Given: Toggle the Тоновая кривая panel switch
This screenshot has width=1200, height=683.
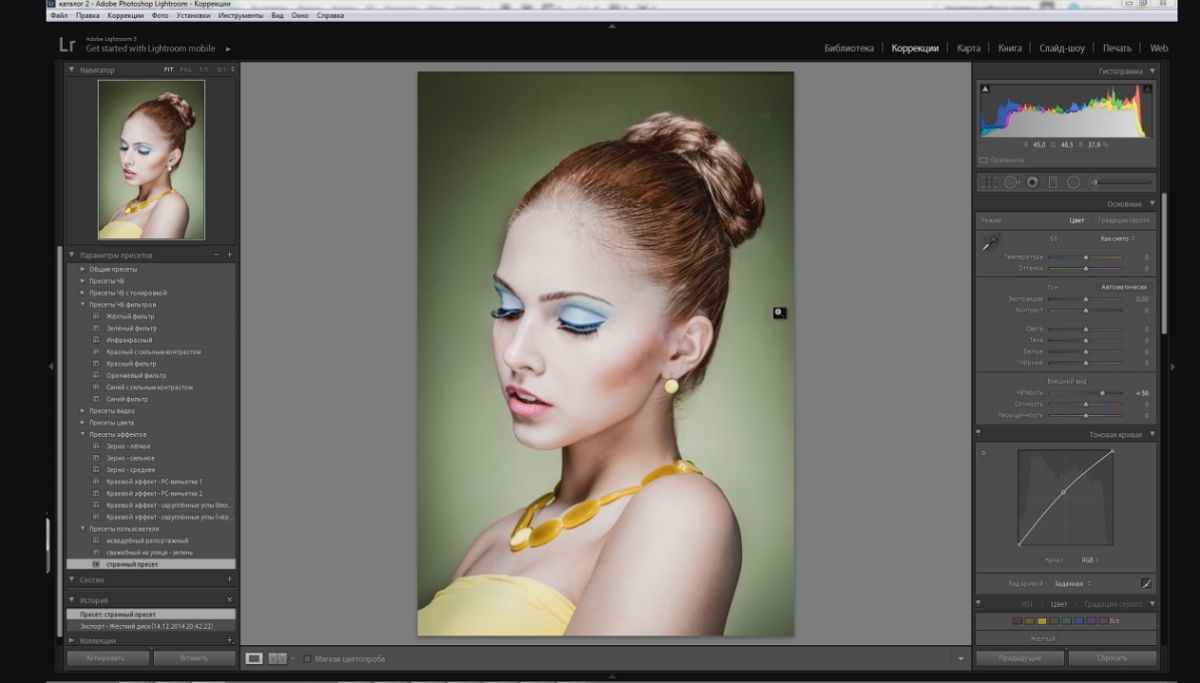Looking at the screenshot, I should pyautogui.click(x=979, y=434).
